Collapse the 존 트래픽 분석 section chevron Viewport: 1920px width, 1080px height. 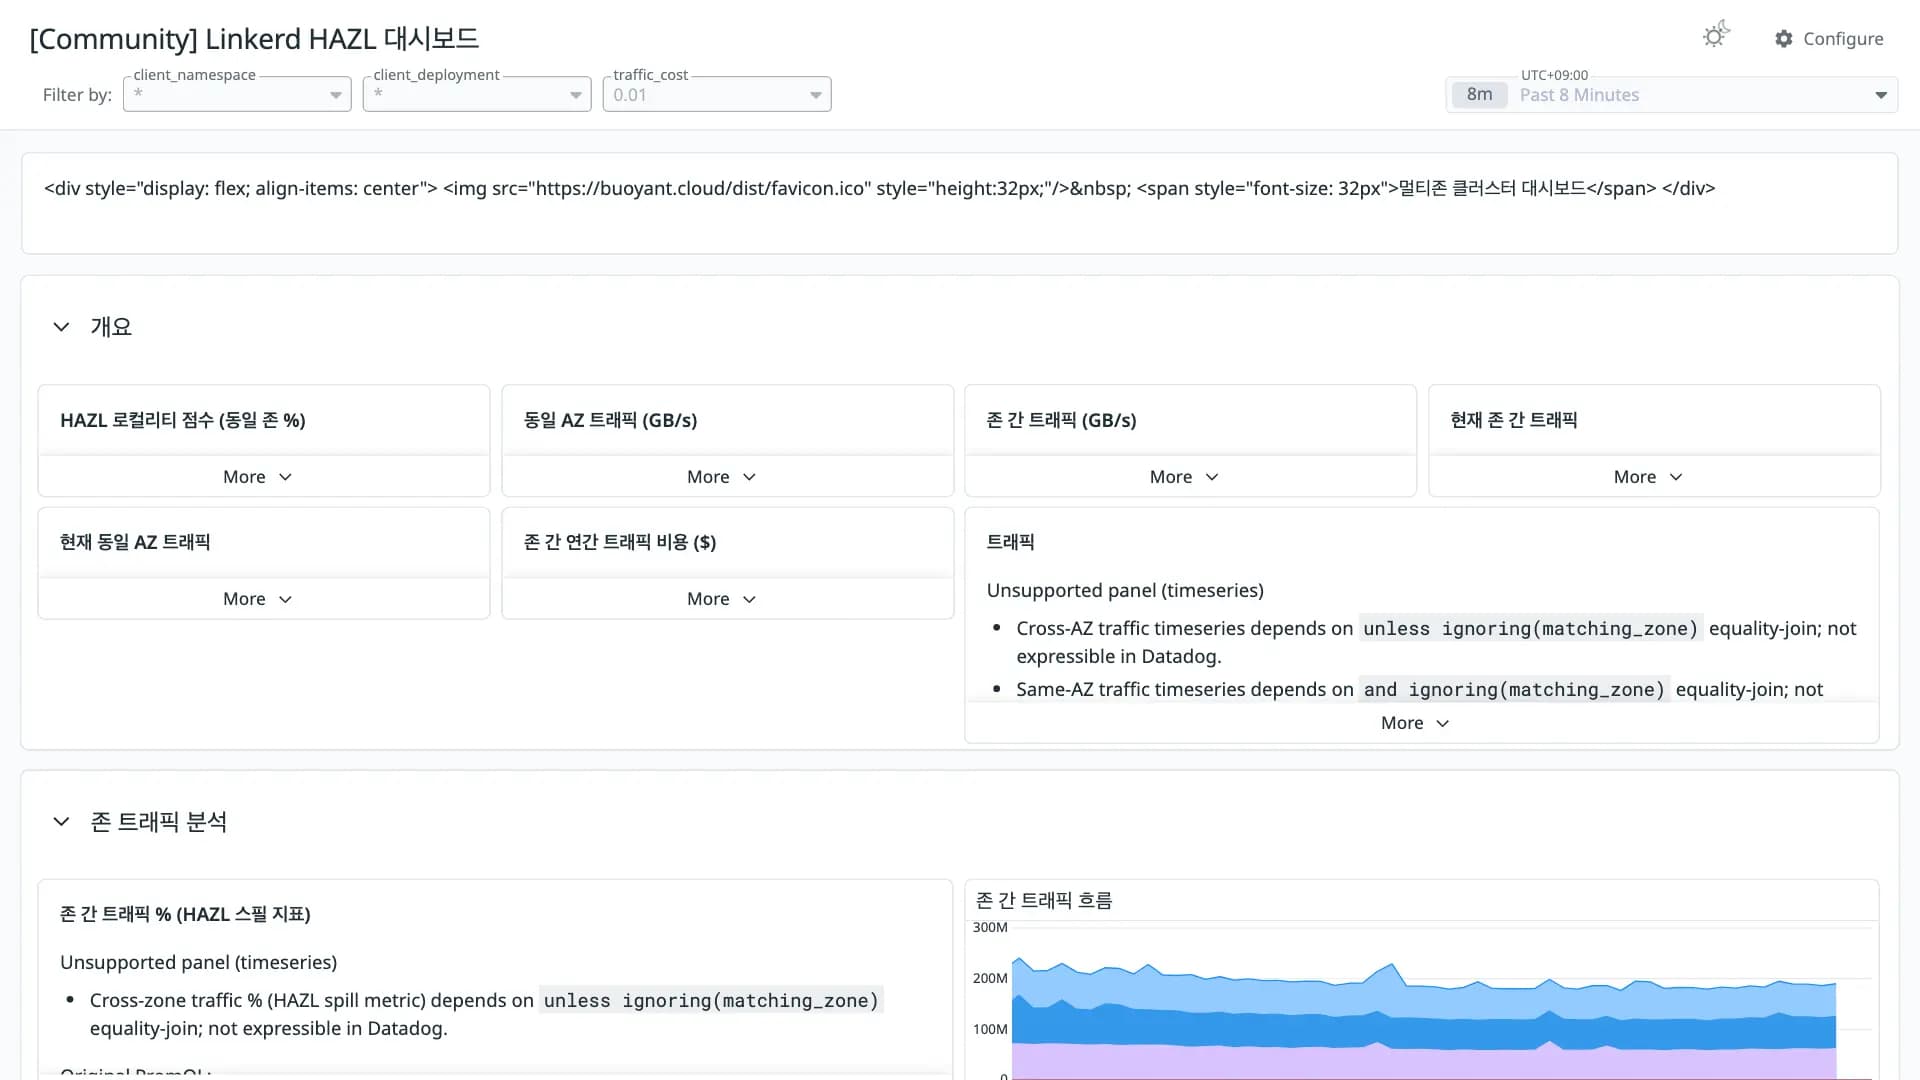(61, 822)
